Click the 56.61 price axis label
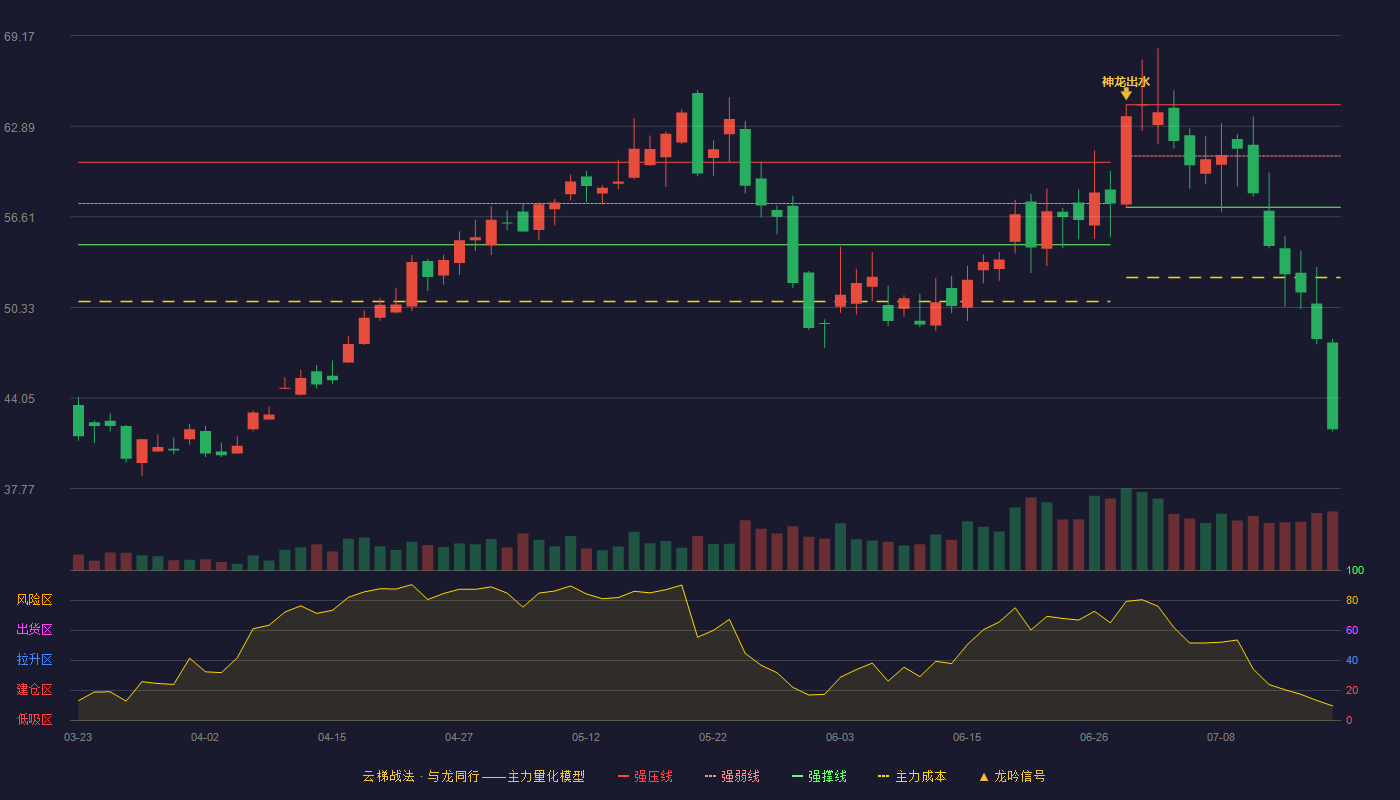1400x800 pixels. (x=19, y=218)
